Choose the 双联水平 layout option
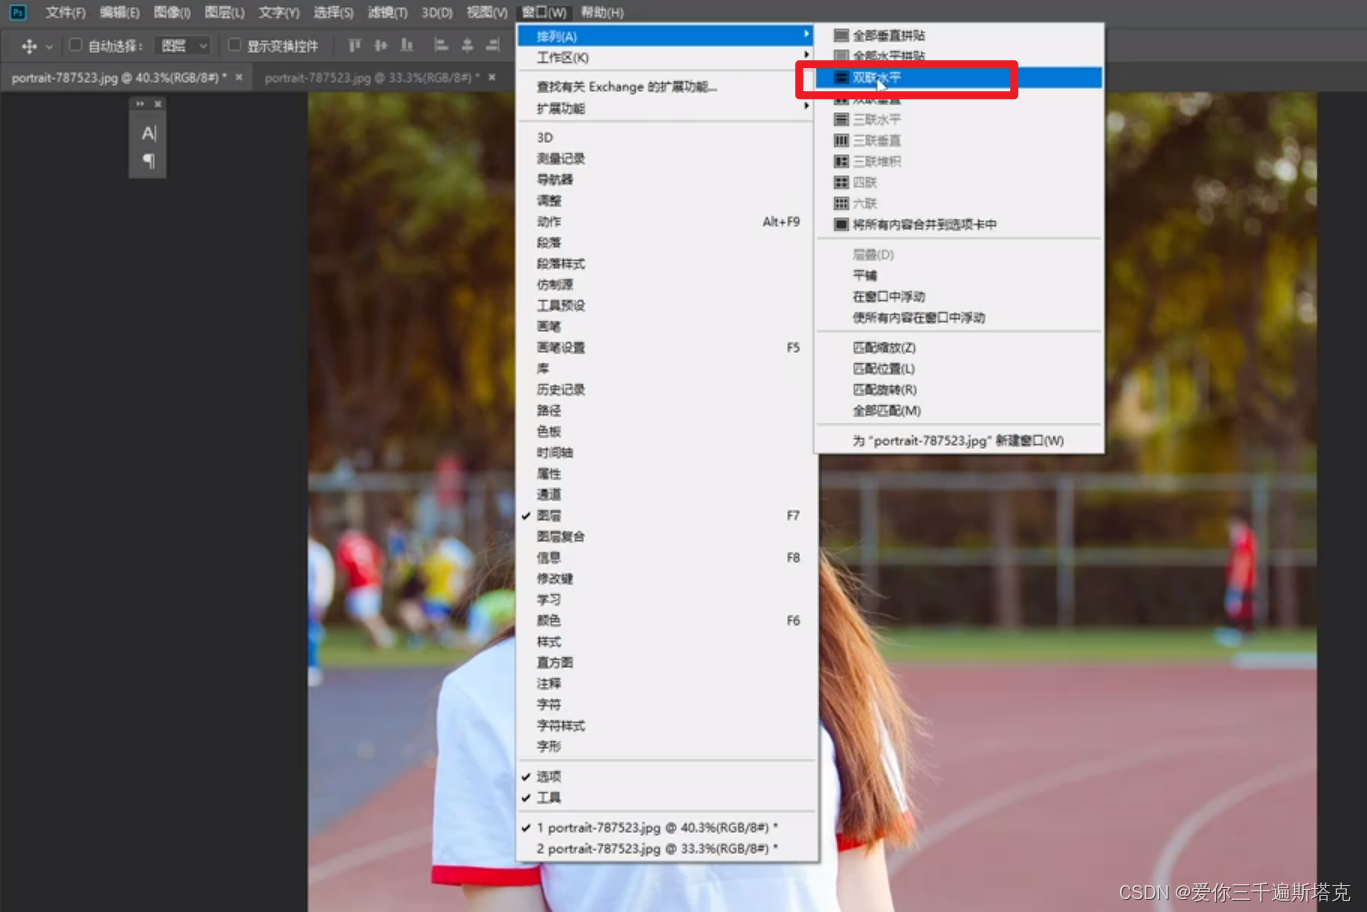The height and width of the screenshot is (912, 1367). click(960, 77)
